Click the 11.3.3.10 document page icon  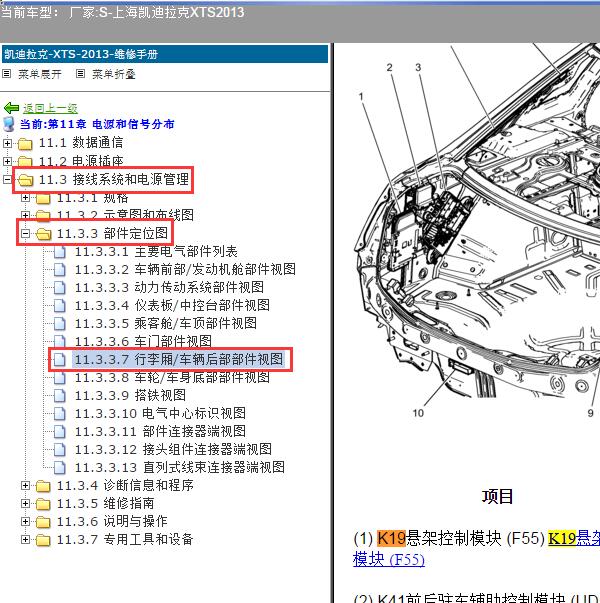(x=60, y=414)
